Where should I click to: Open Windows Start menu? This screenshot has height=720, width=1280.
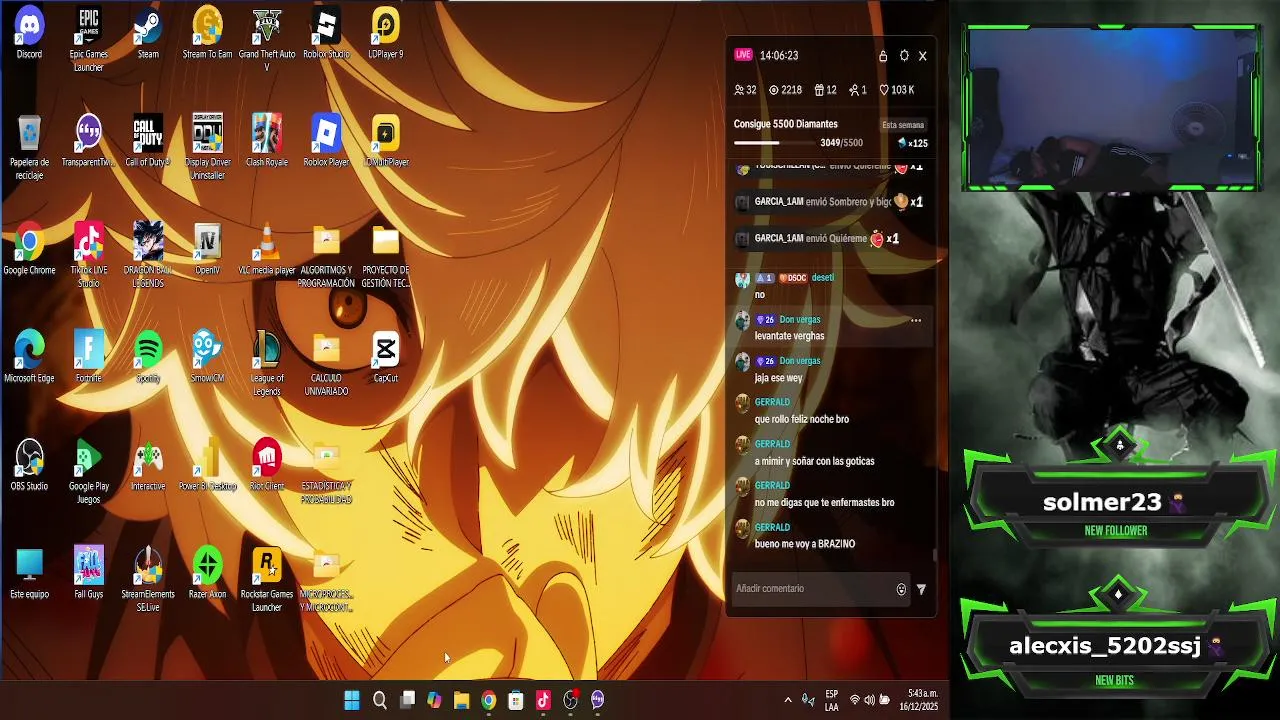click(x=352, y=700)
